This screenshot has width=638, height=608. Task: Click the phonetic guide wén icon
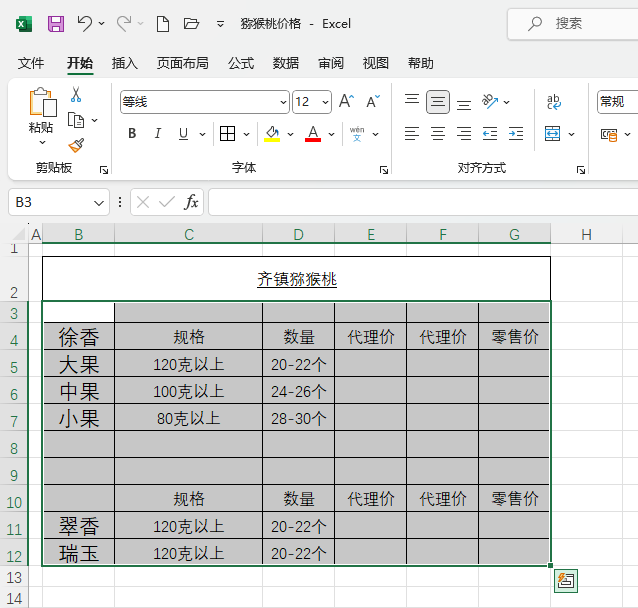click(x=357, y=133)
